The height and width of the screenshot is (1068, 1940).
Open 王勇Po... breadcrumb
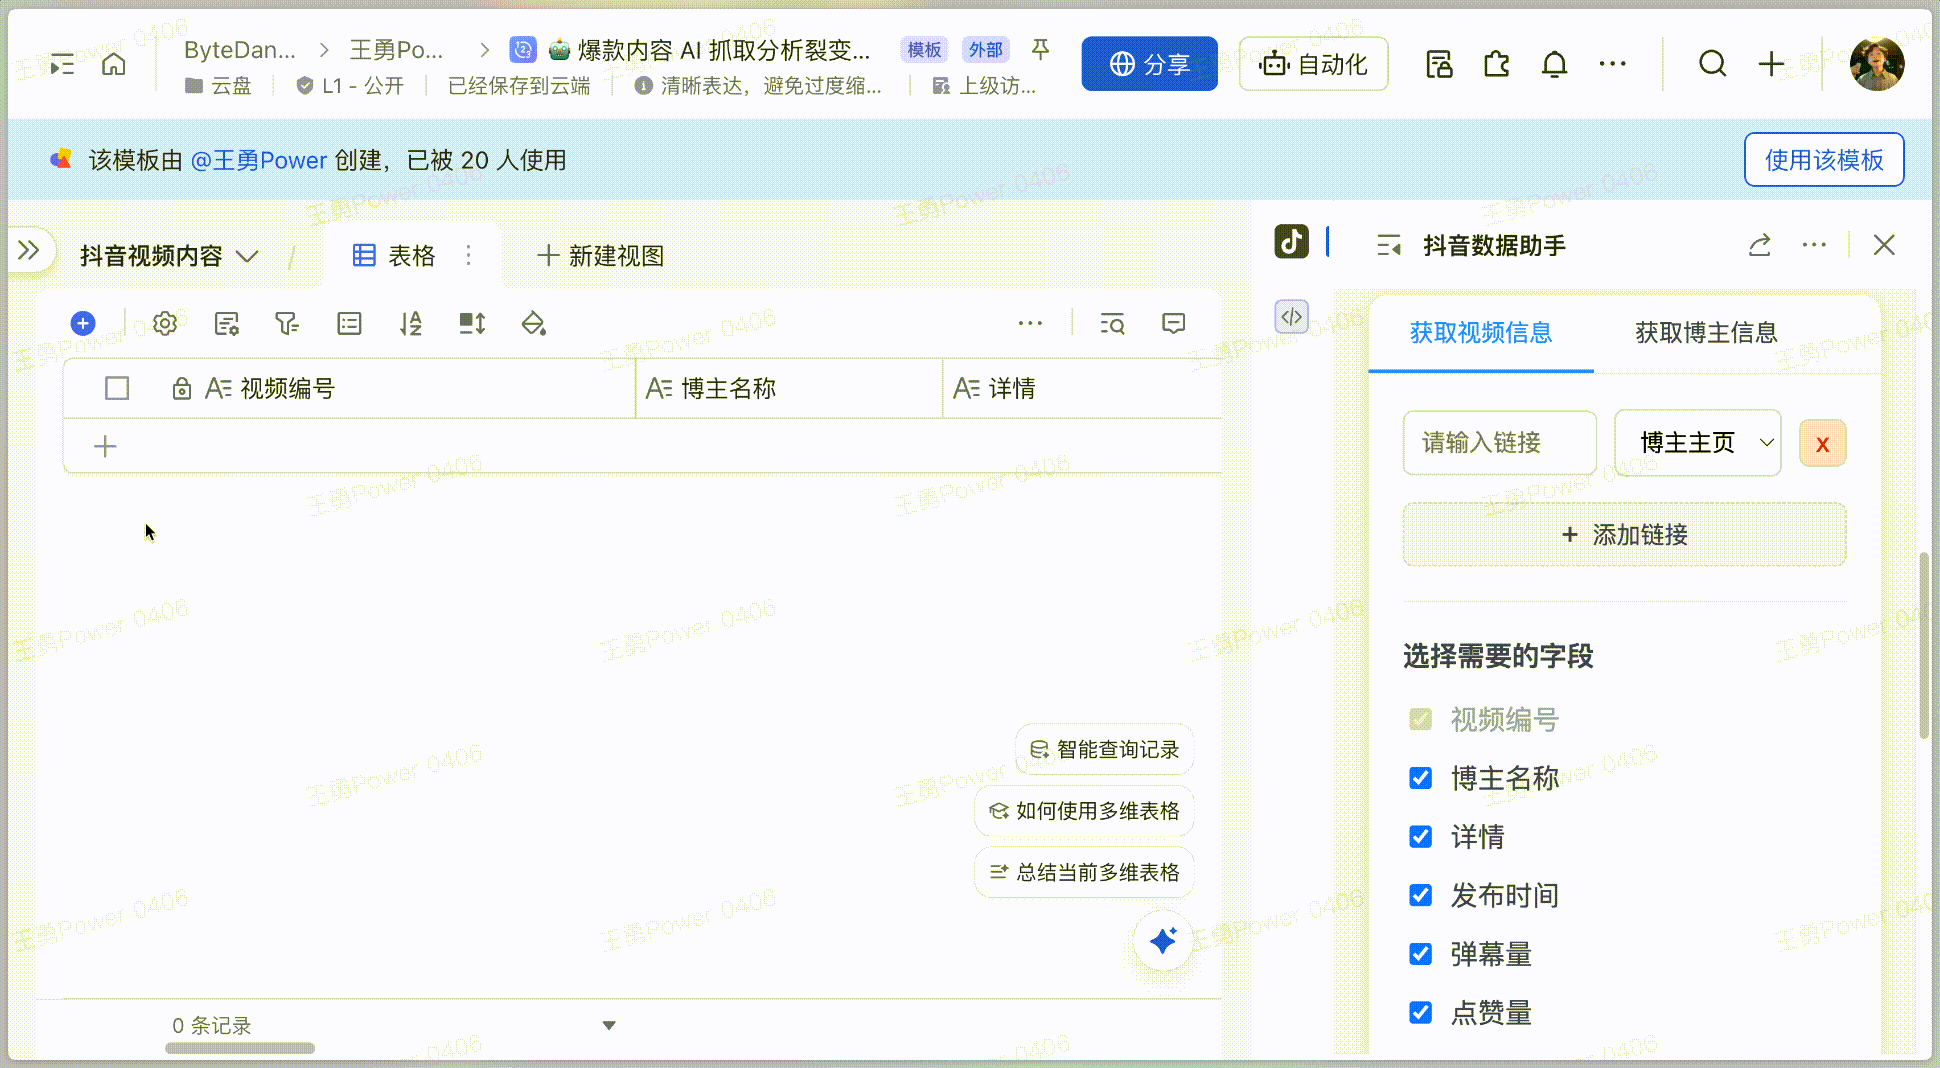pyautogui.click(x=396, y=50)
